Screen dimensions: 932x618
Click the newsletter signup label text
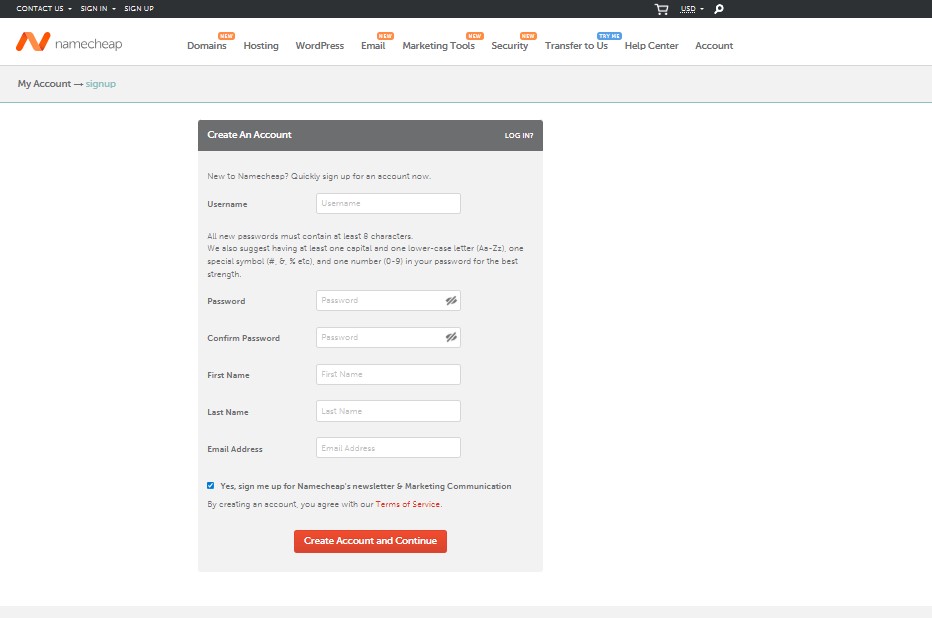click(366, 486)
